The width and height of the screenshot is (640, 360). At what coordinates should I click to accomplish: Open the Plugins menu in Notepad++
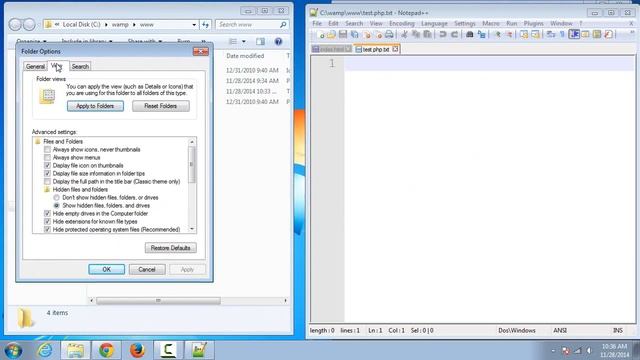(533, 23)
